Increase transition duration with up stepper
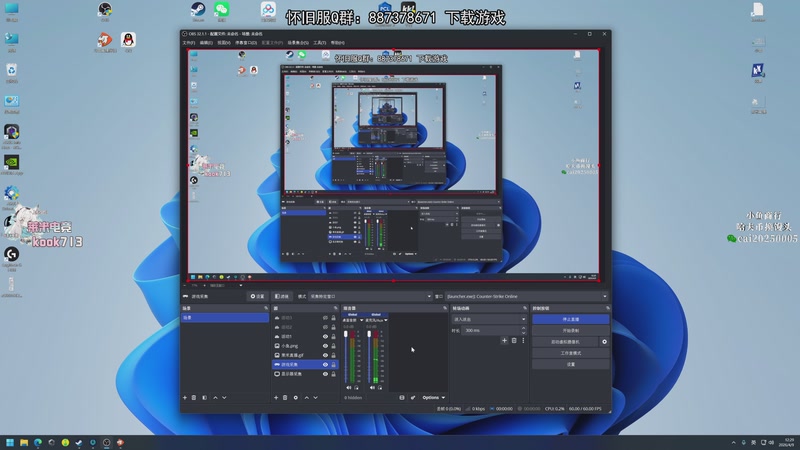 tap(523, 329)
